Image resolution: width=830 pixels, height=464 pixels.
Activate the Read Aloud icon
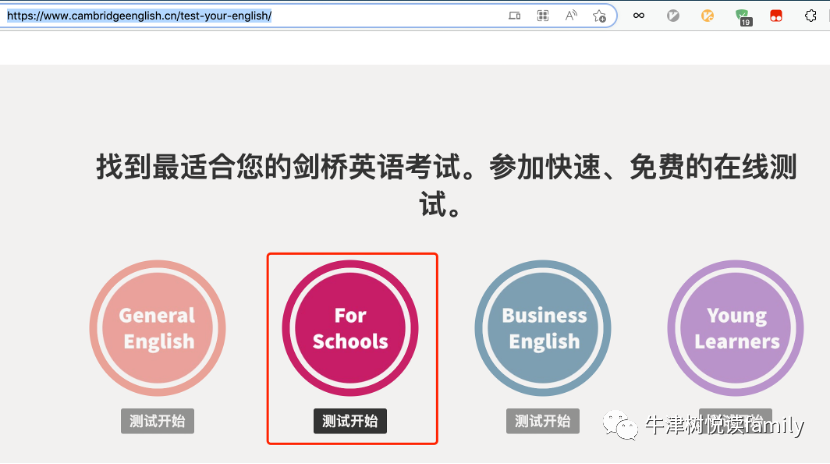click(571, 16)
